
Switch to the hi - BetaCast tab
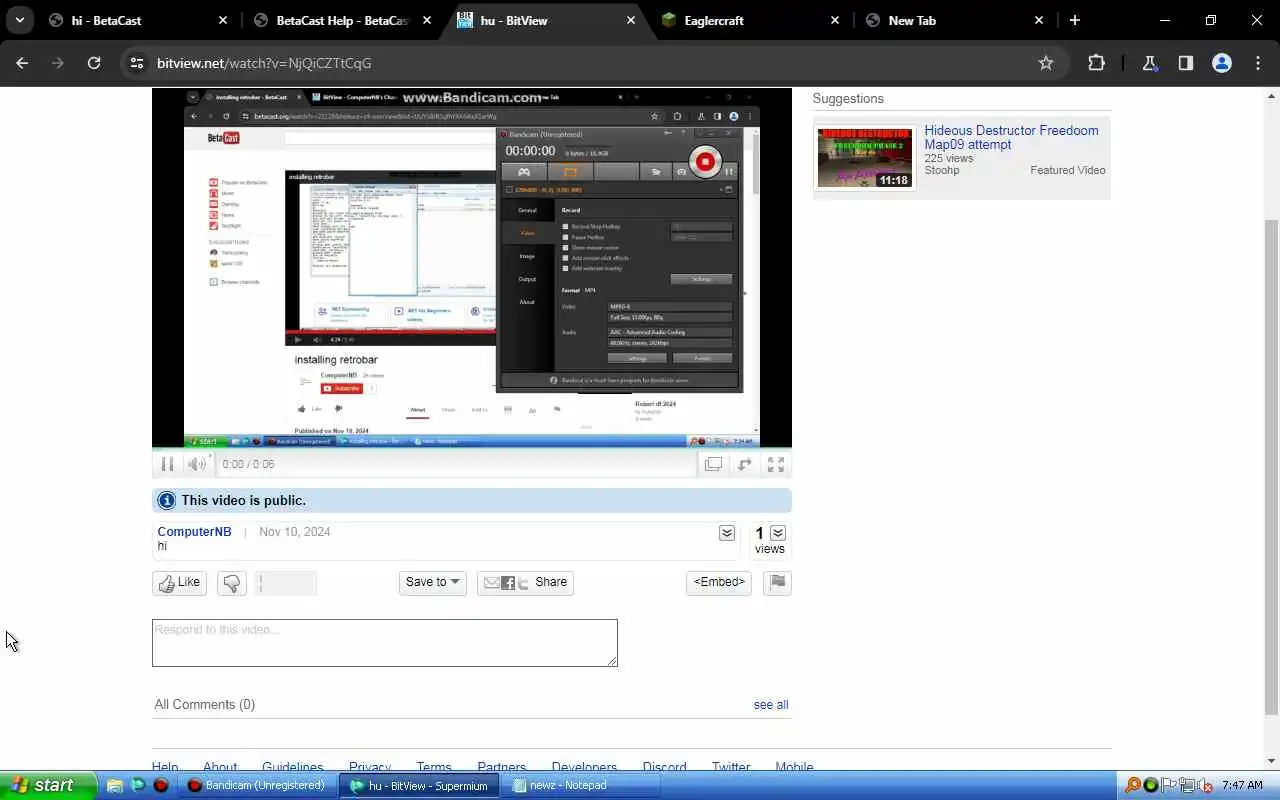(x=139, y=20)
